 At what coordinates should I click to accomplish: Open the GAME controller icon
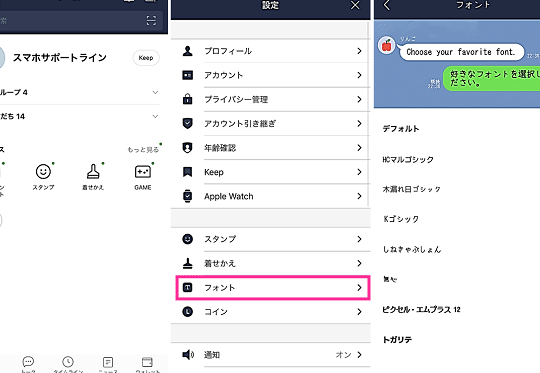(x=143, y=171)
